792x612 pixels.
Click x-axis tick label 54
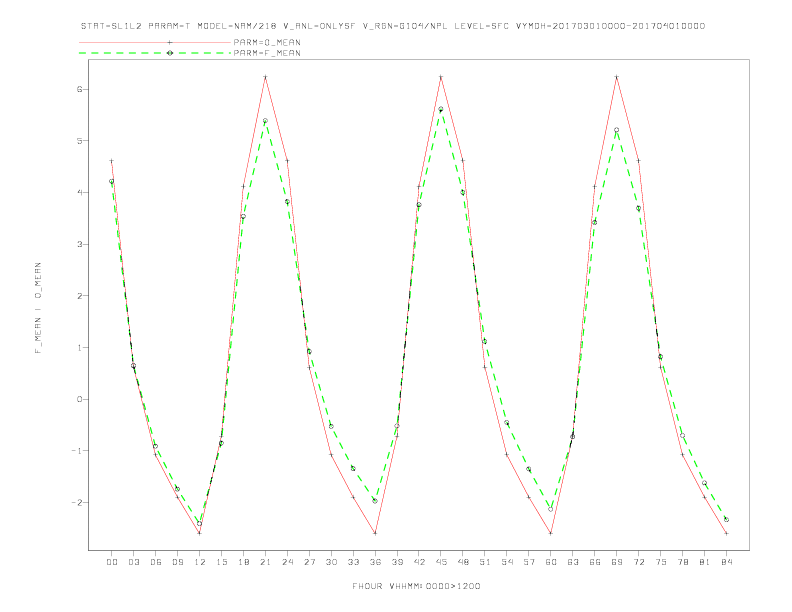pyautogui.click(x=507, y=562)
